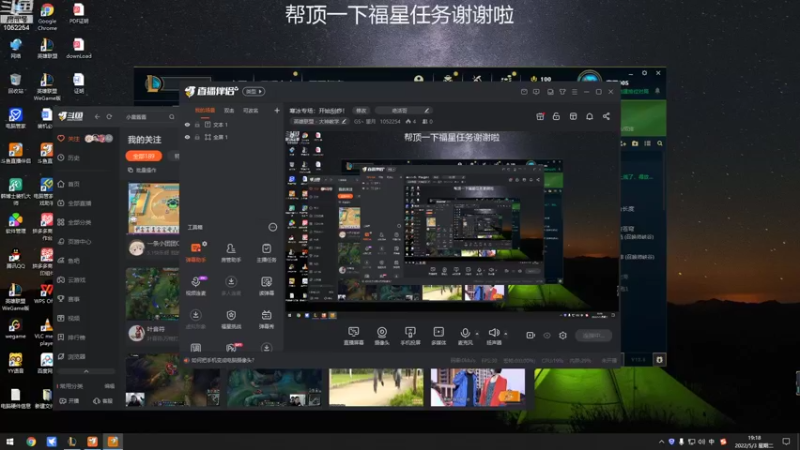This screenshot has width=800, height=450.
Task: Open the toolbox more options circle icon
Action: [x=273, y=227]
